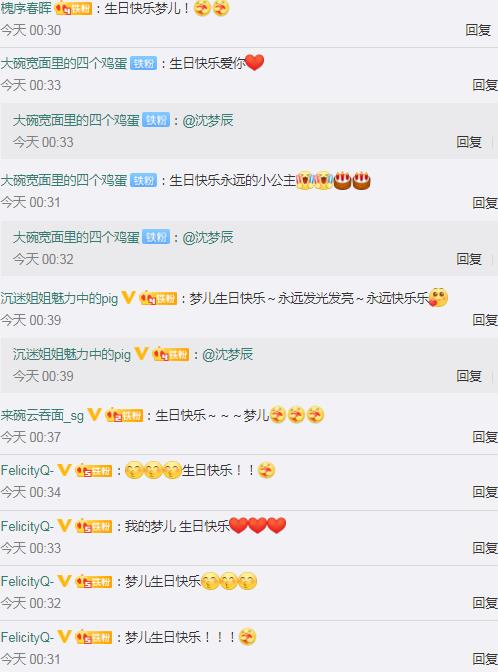Screen dimensions: 498x672
Task: Open FelicityQ- profile on 00:32 comment
Action: [27, 582]
